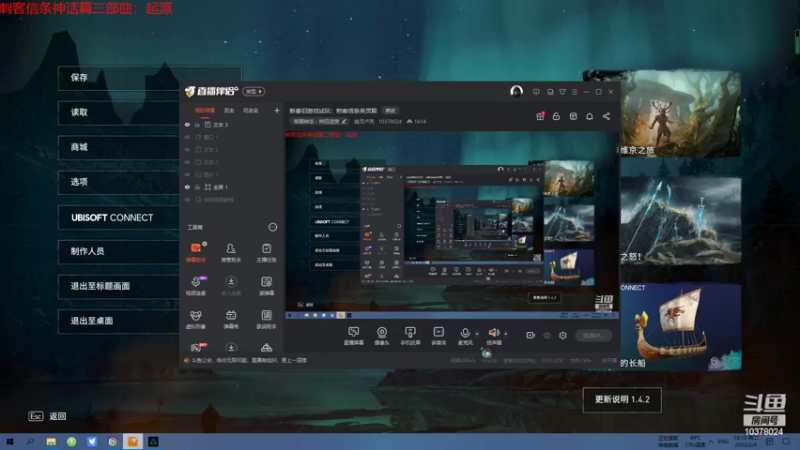Click the greyed-out 多人连麦 tool
This screenshot has height=450, width=800.
(231, 286)
